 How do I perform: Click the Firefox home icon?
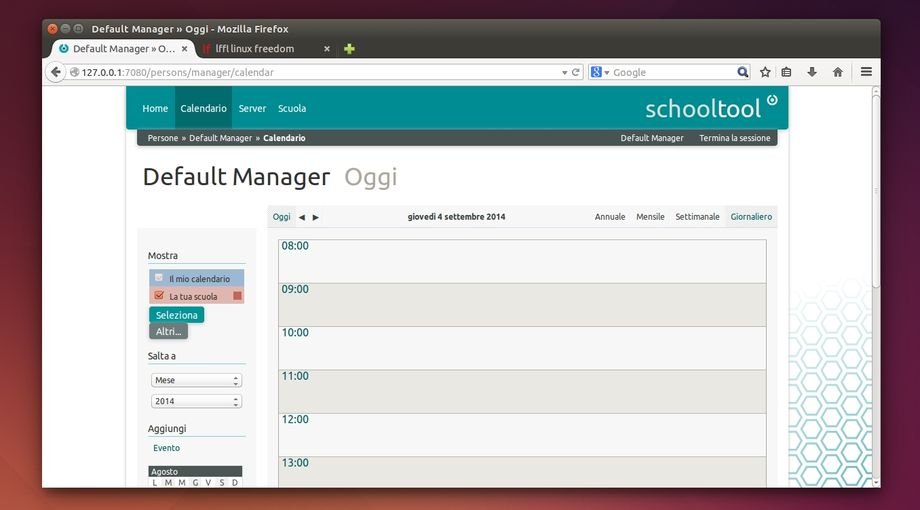click(x=837, y=72)
